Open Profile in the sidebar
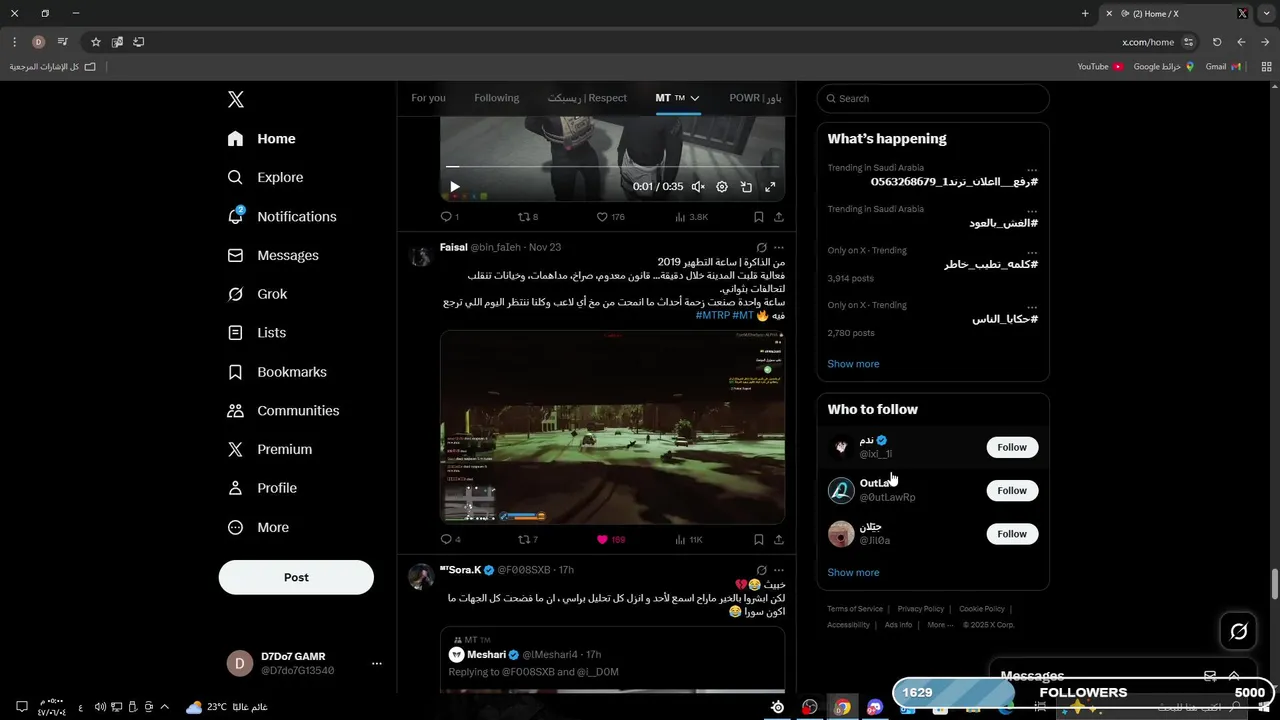 point(262,488)
